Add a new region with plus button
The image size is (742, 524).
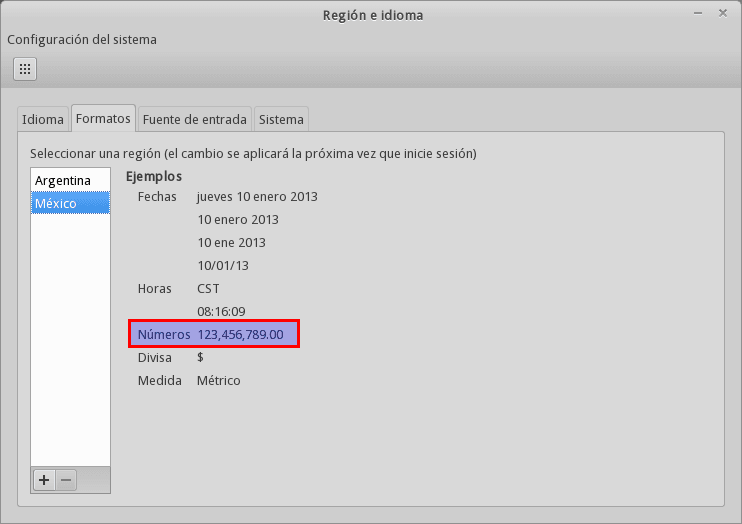click(x=44, y=480)
